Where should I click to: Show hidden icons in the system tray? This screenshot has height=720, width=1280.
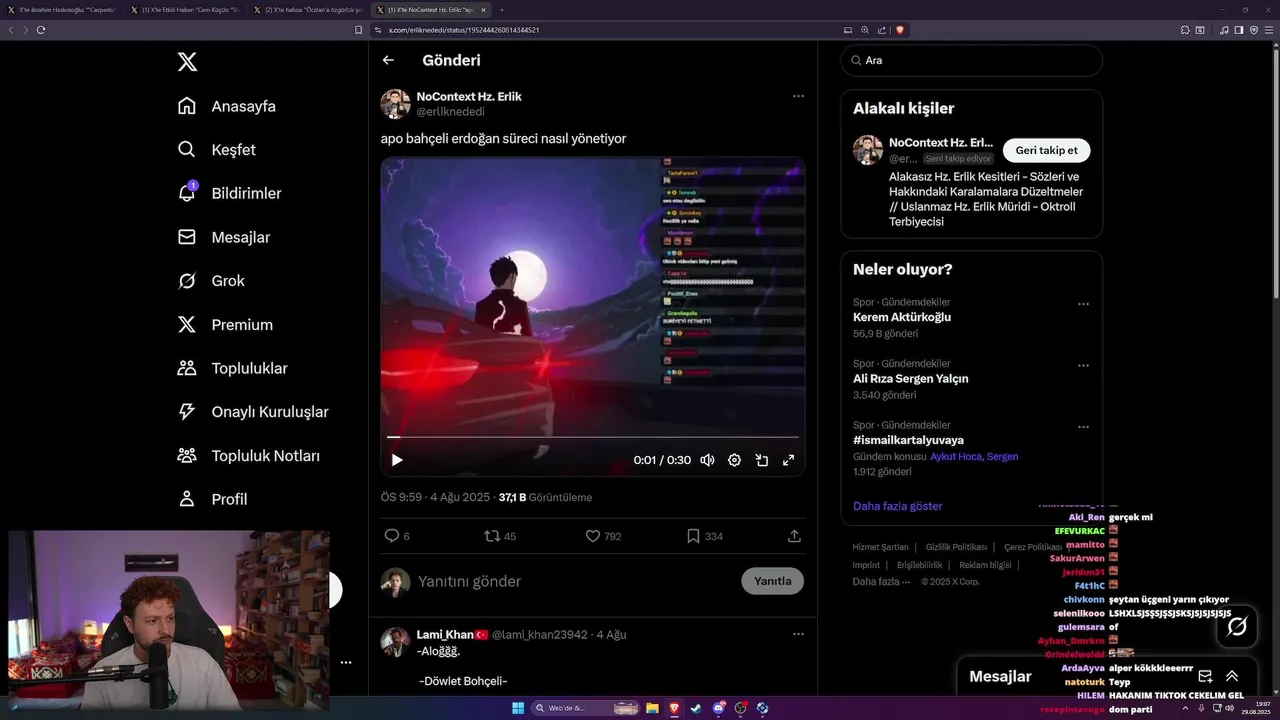point(1185,708)
